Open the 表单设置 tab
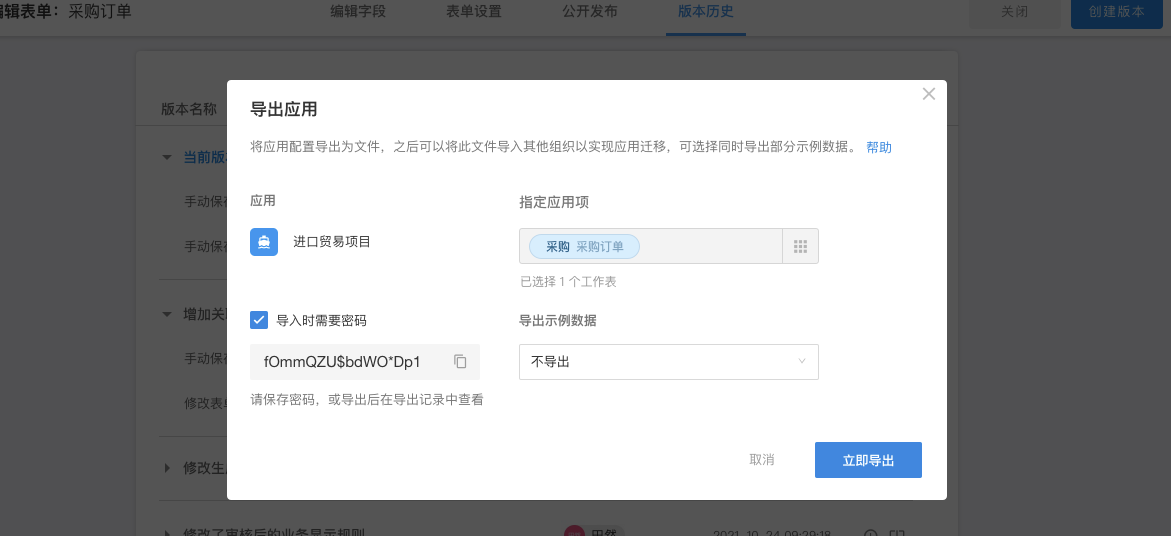 [x=474, y=12]
